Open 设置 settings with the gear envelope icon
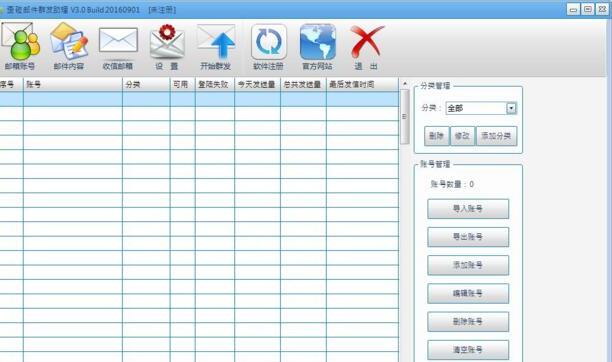This screenshot has width=612, height=362. point(167,47)
